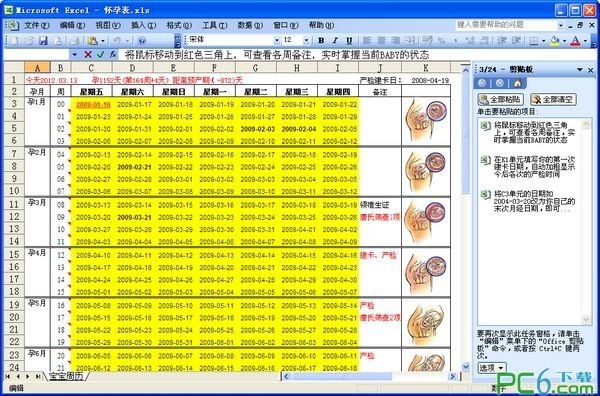
Task: Open the 数据 menu
Action: pyautogui.click(x=250, y=25)
